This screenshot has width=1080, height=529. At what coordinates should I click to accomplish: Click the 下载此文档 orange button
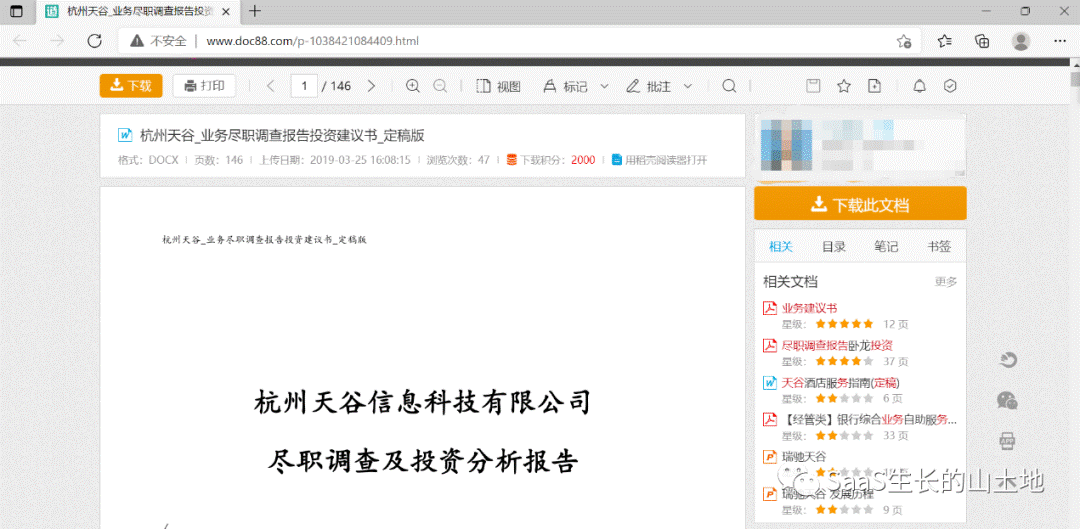click(860, 204)
